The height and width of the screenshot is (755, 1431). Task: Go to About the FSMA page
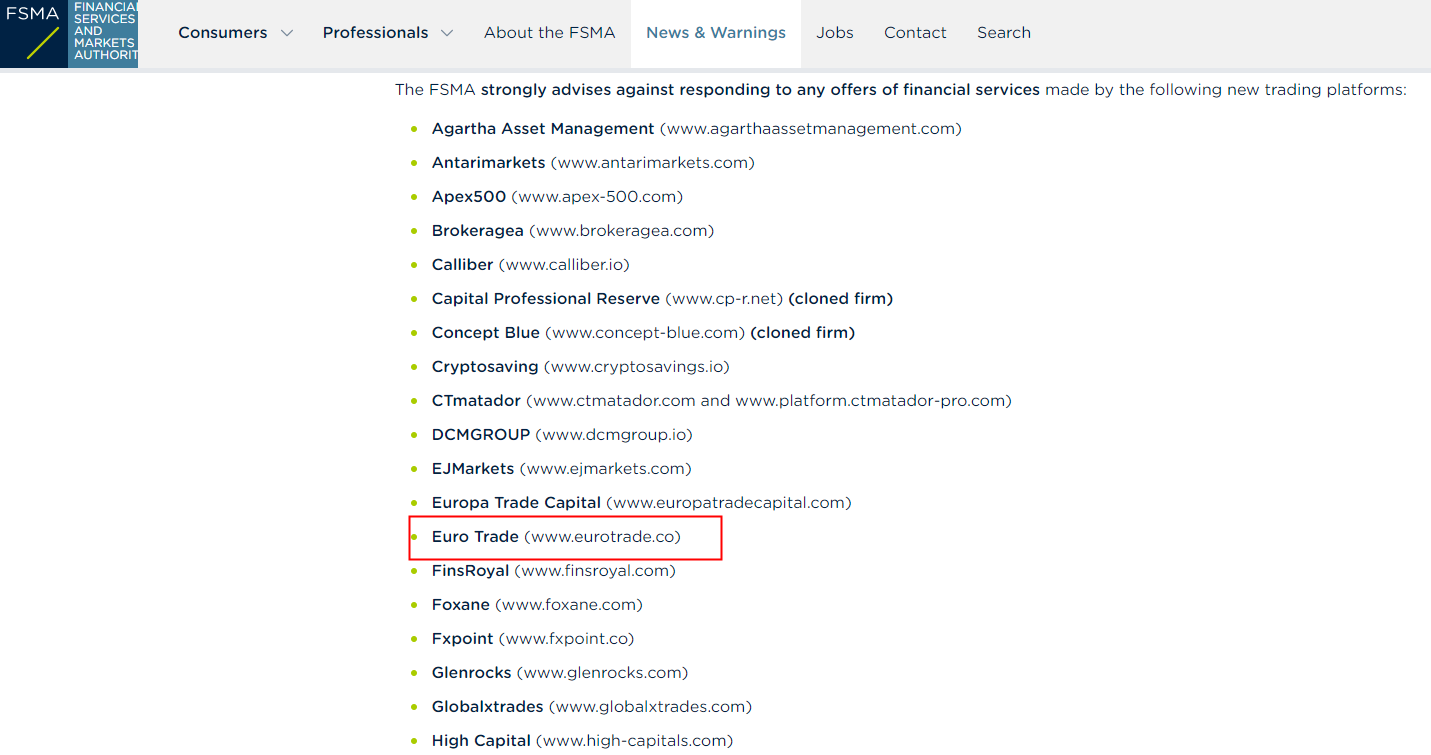tap(550, 33)
